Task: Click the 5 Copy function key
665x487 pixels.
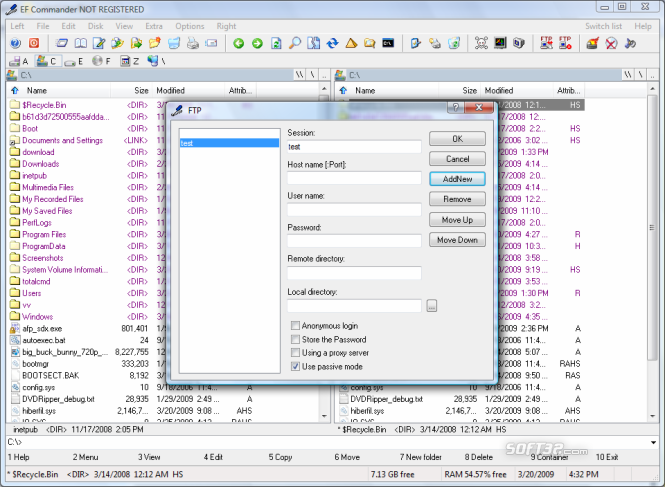Action: click(280, 457)
